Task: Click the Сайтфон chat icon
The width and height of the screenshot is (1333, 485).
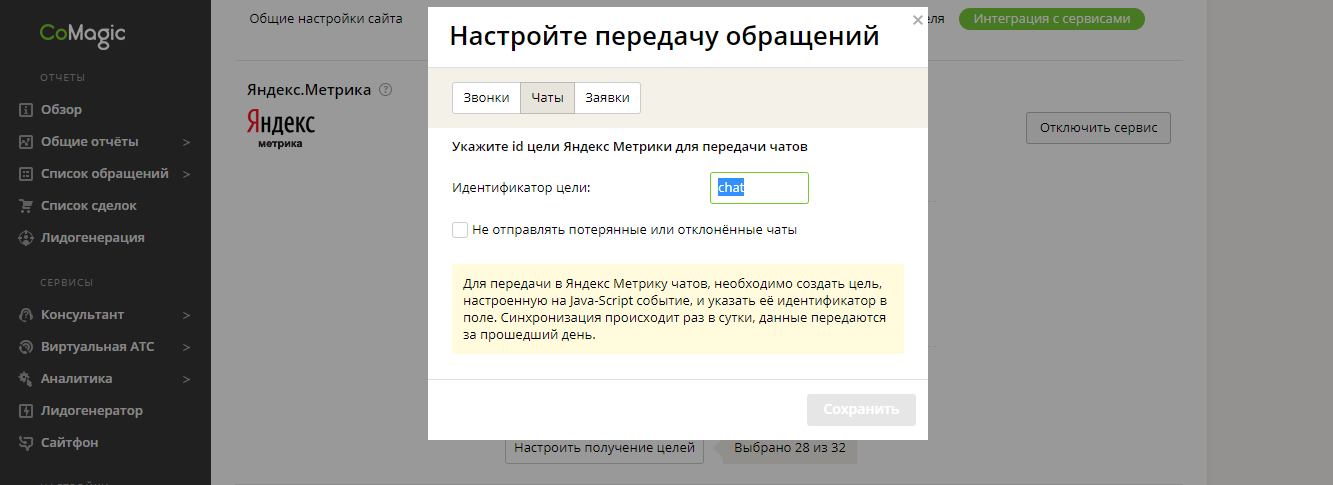Action: 27,443
